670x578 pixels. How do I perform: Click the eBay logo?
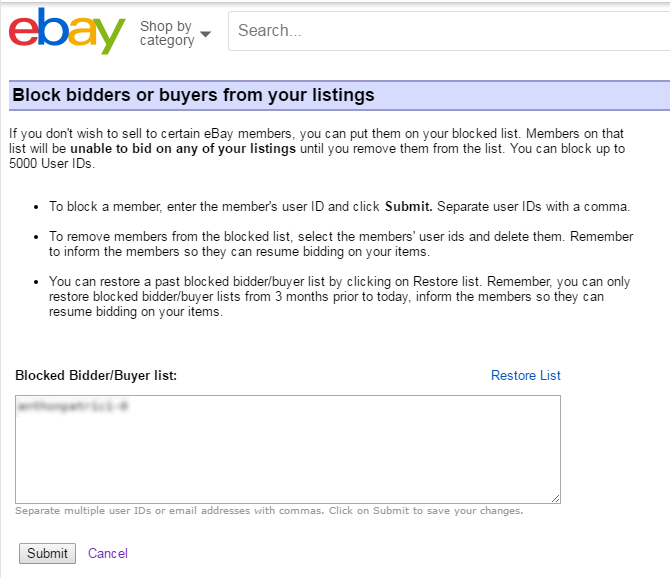tap(67, 31)
